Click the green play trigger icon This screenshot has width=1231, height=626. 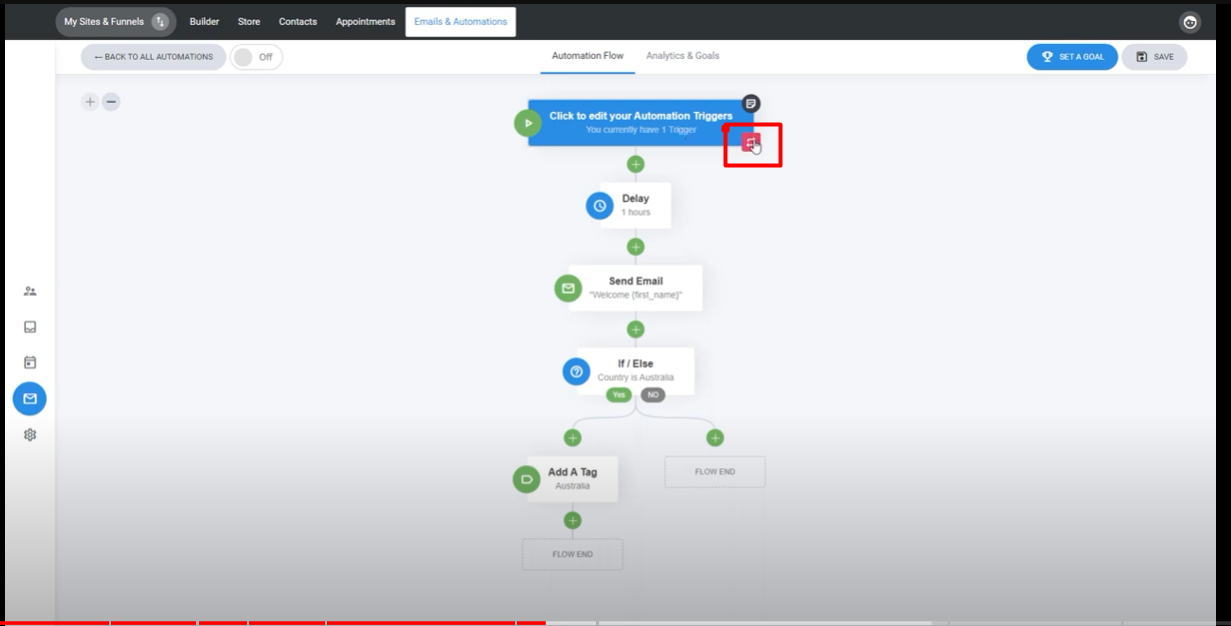coord(527,123)
